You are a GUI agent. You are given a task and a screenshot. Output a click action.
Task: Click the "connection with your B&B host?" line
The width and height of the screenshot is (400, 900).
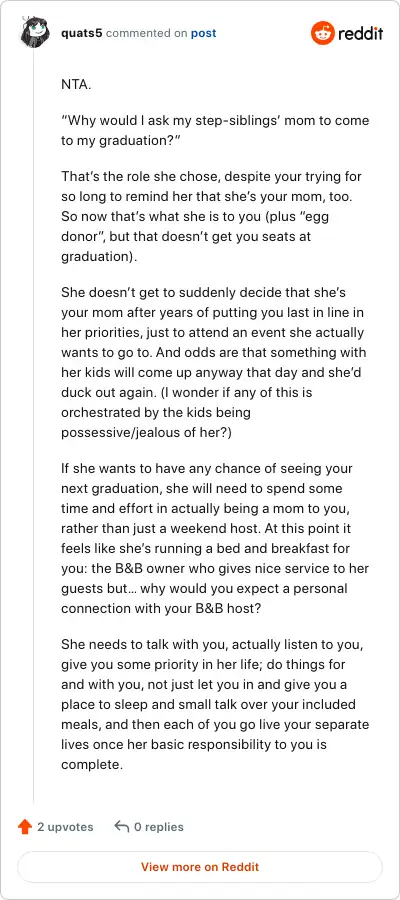(161, 608)
